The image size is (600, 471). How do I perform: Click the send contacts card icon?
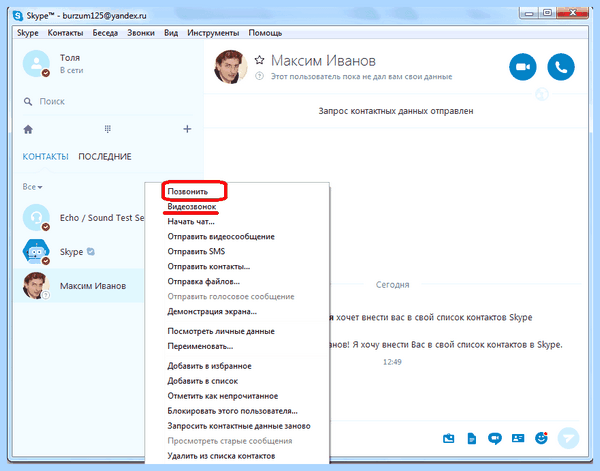click(x=518, y=438)
